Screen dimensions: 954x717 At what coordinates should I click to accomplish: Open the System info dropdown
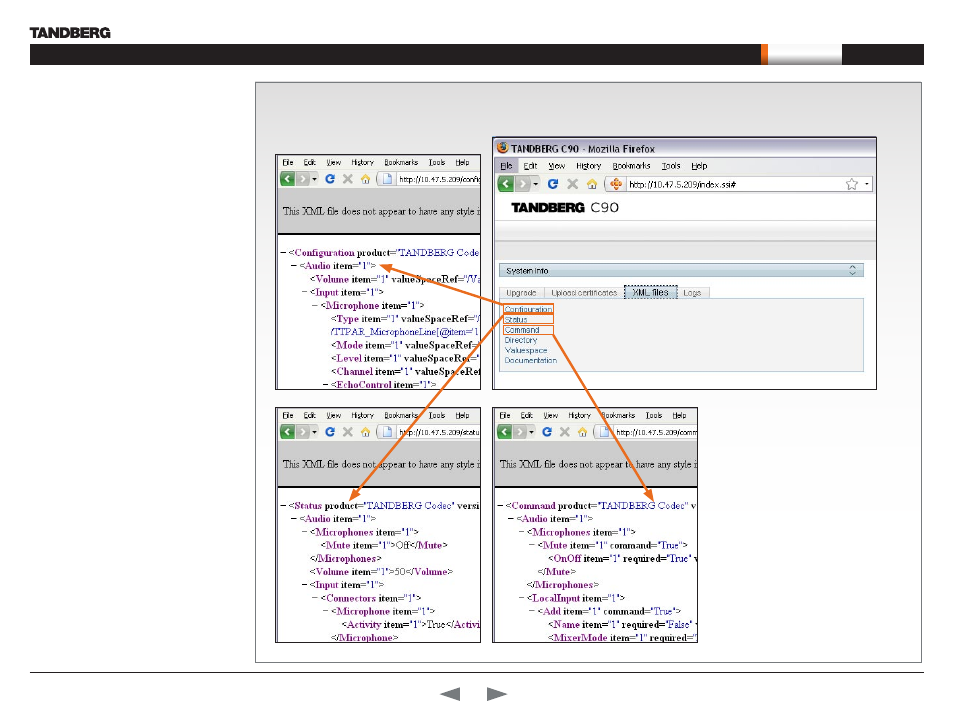pos(852,270)
